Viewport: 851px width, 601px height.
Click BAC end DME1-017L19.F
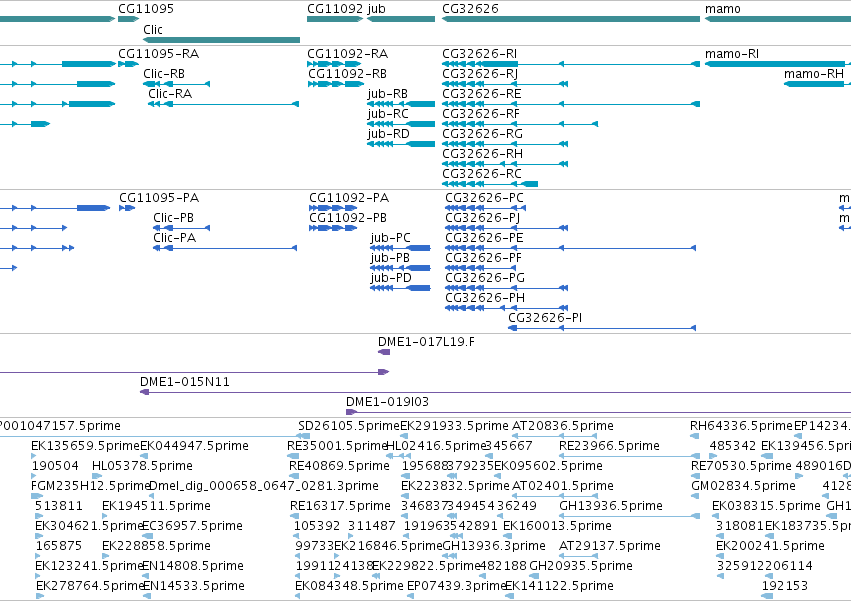[426, 341]
